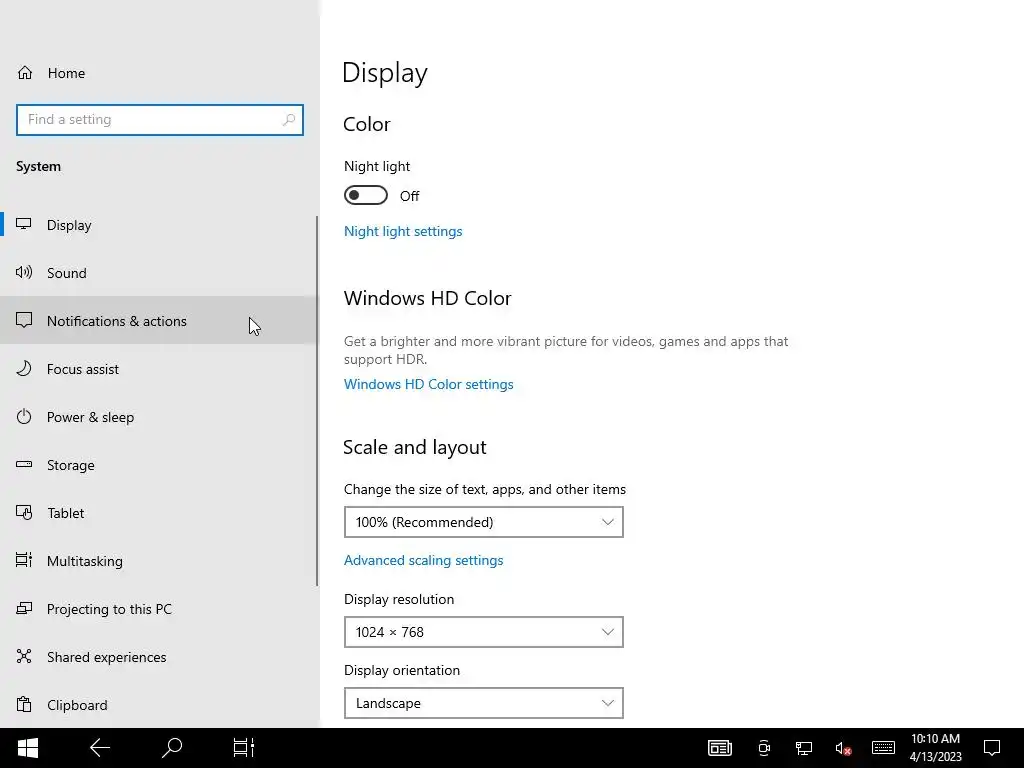Click the 'System' heading text in sidebar
This screenshot has width=1024, height=768.
pos(39,166)
